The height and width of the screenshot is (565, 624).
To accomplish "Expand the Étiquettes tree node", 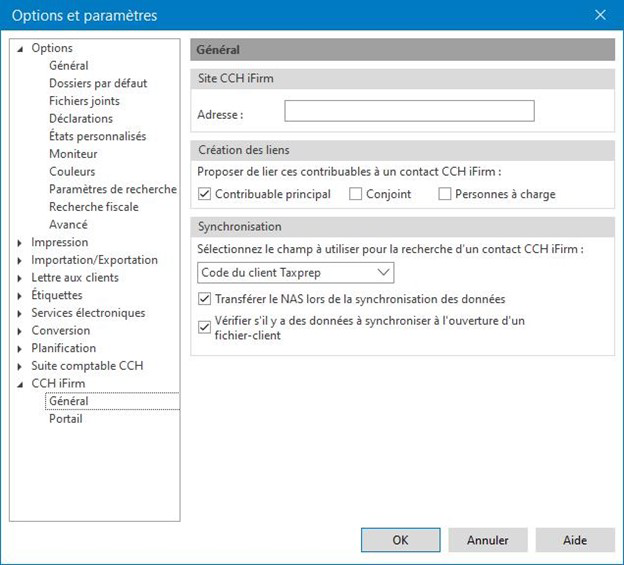I will coord(20,296).
